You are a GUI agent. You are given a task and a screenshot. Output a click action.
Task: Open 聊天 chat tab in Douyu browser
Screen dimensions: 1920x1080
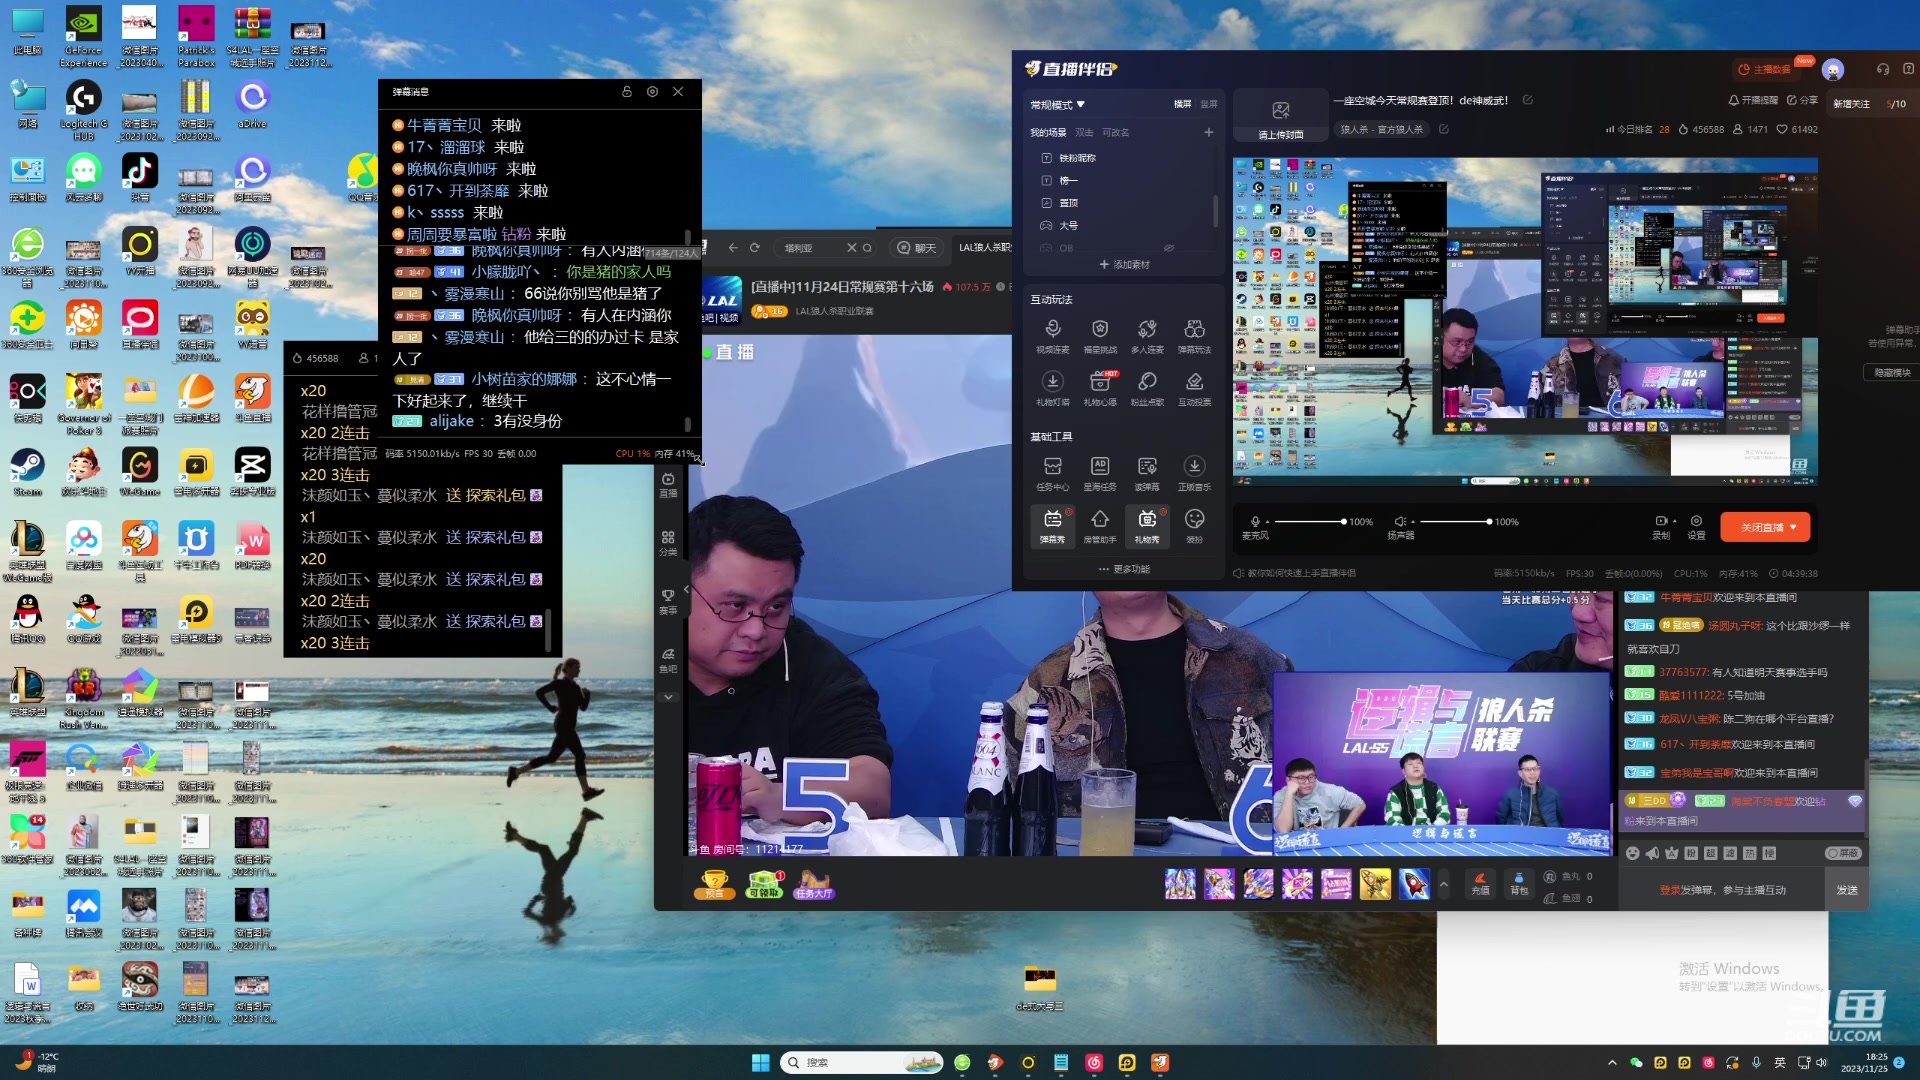[917, 248]
